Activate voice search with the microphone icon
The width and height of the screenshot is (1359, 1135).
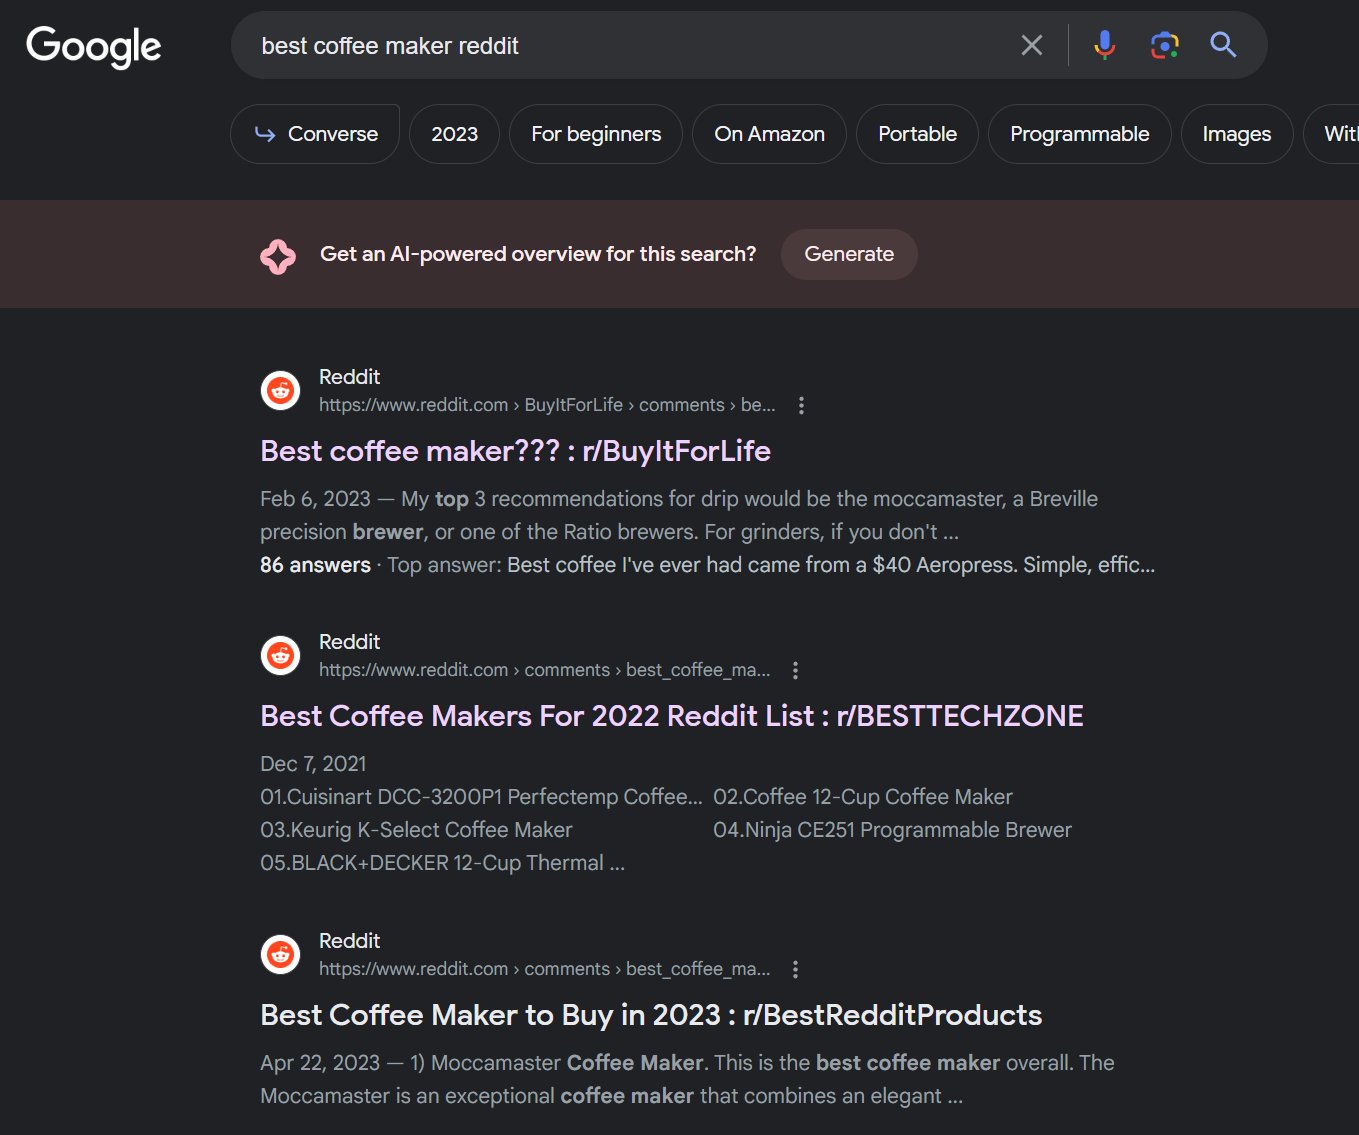pyautogui.click(x=1104, y=44)
